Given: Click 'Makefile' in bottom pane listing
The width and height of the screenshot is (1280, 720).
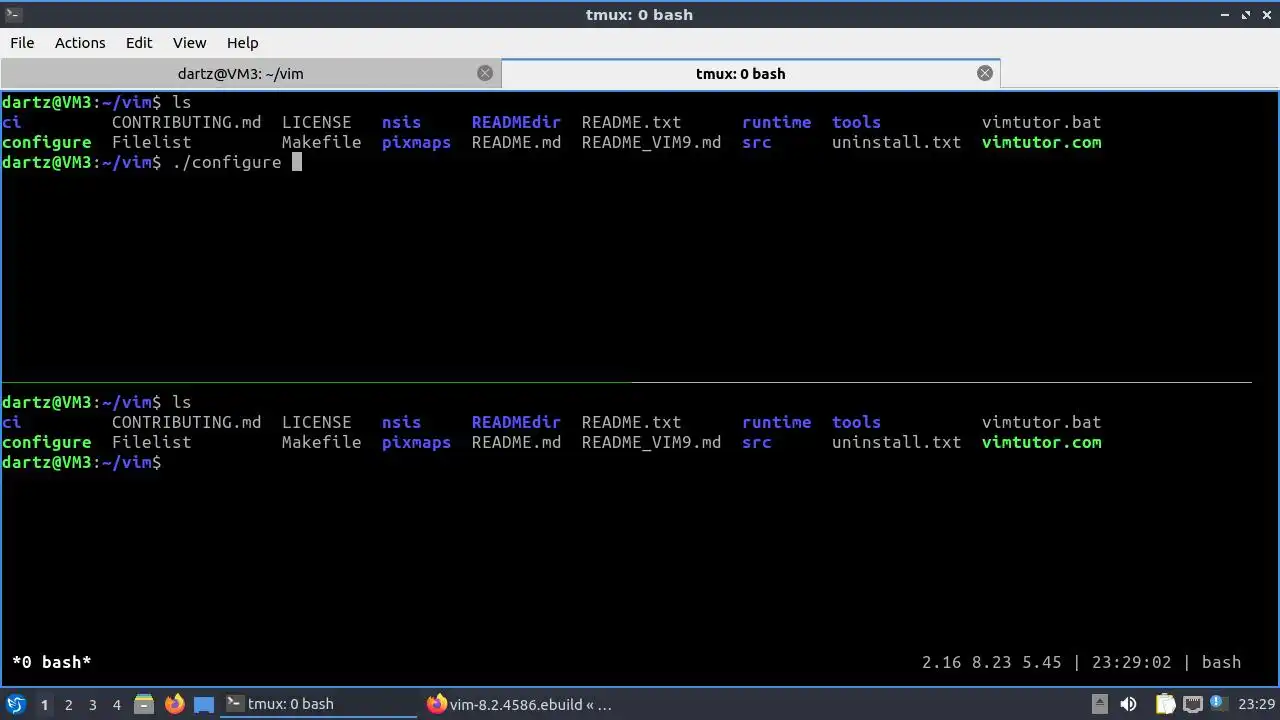Looking at the screenshot, I should [x=321, y=442].
